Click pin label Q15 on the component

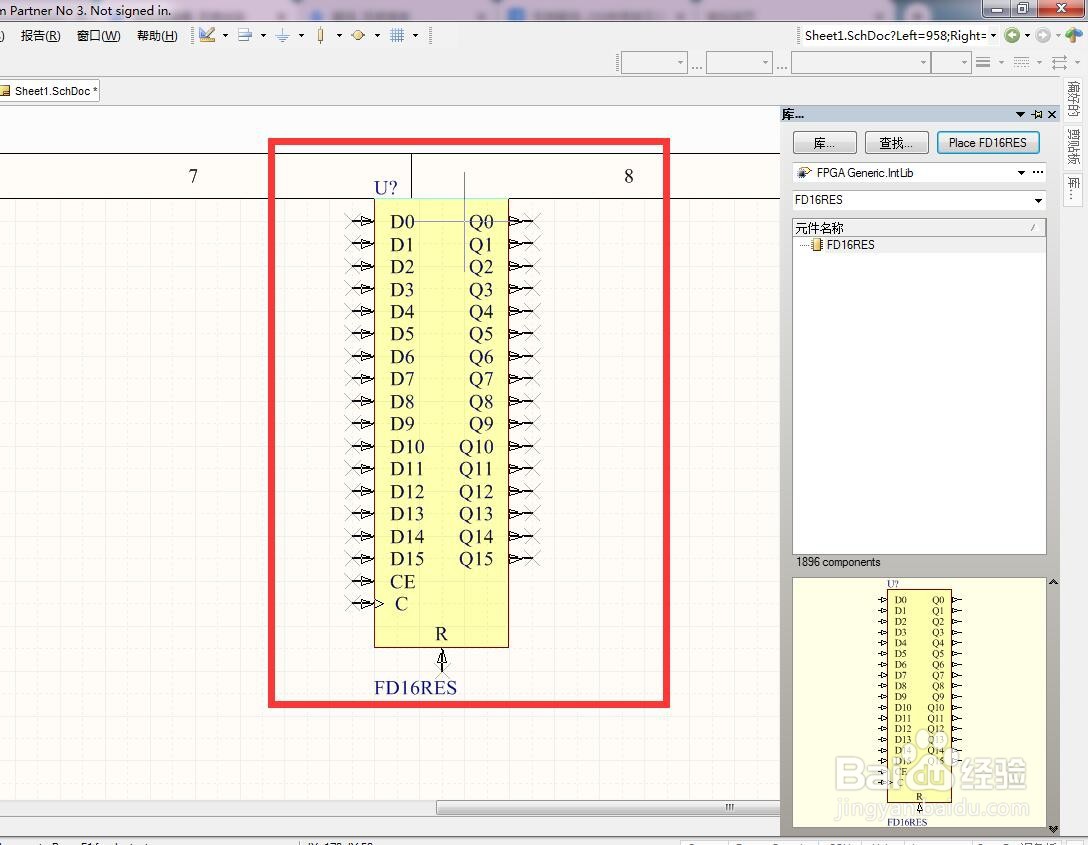coord(476,559)
